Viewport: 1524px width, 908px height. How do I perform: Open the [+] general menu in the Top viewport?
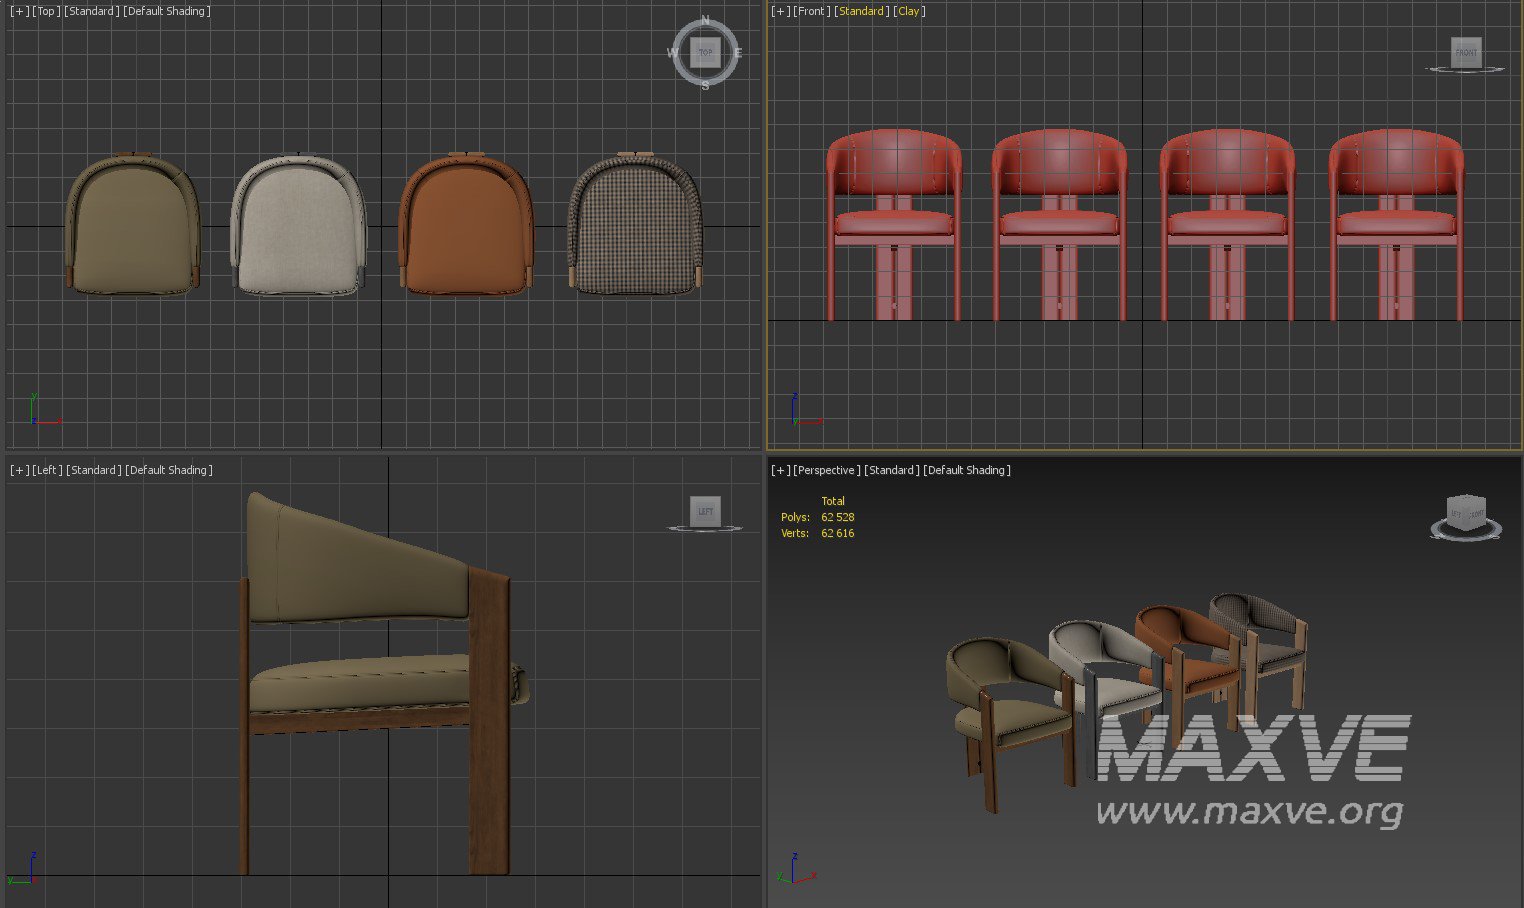tap(19, 11)
